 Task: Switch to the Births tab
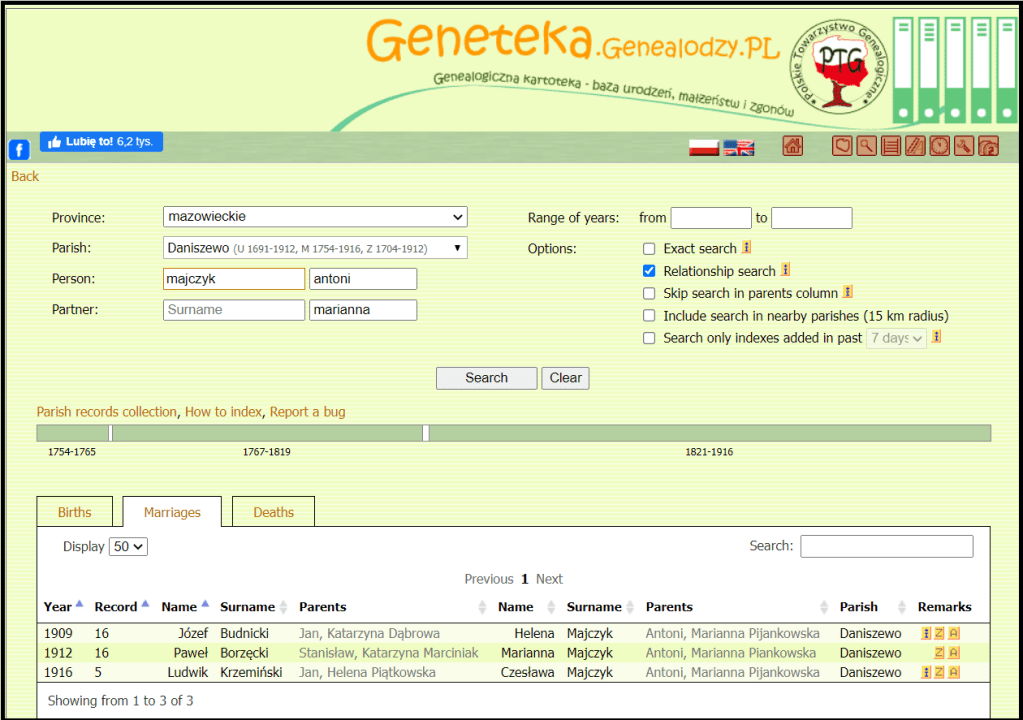pos(75,512)
